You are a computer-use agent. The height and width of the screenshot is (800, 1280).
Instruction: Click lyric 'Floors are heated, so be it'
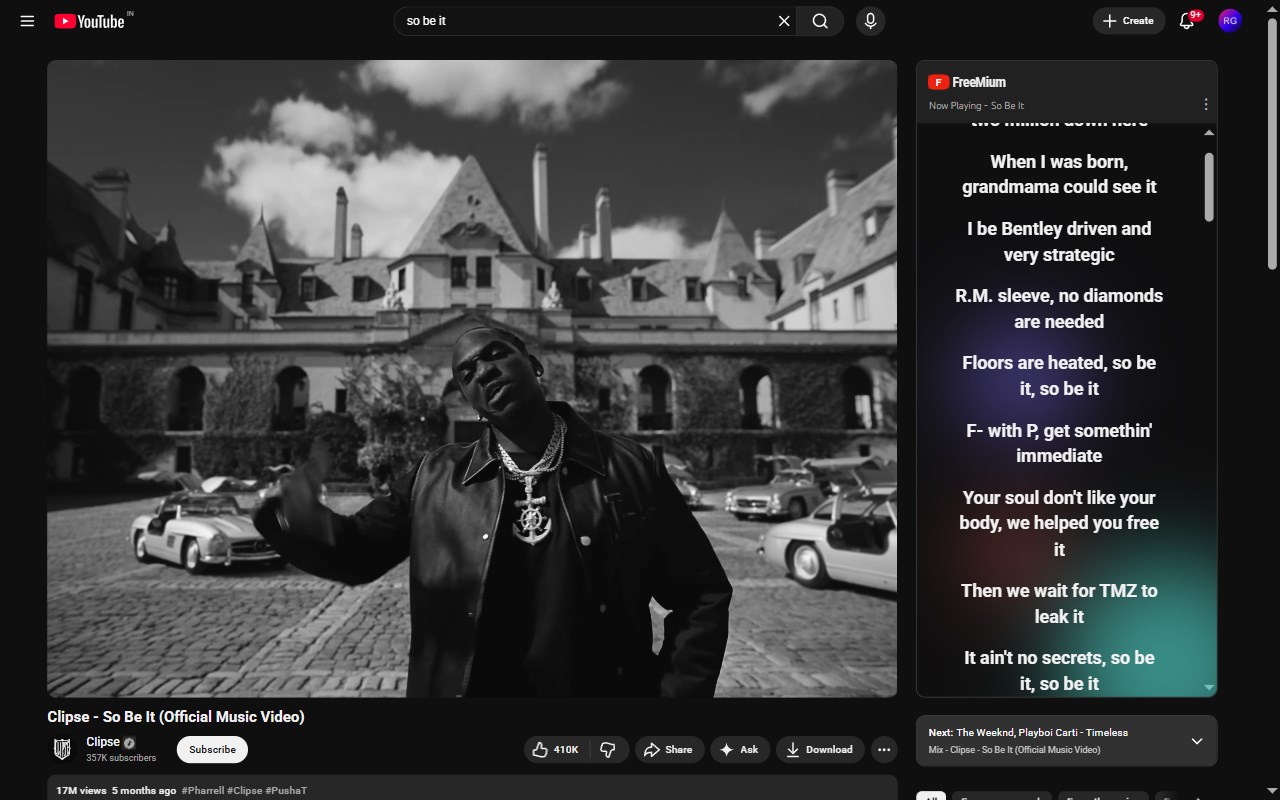(1059, 375)
